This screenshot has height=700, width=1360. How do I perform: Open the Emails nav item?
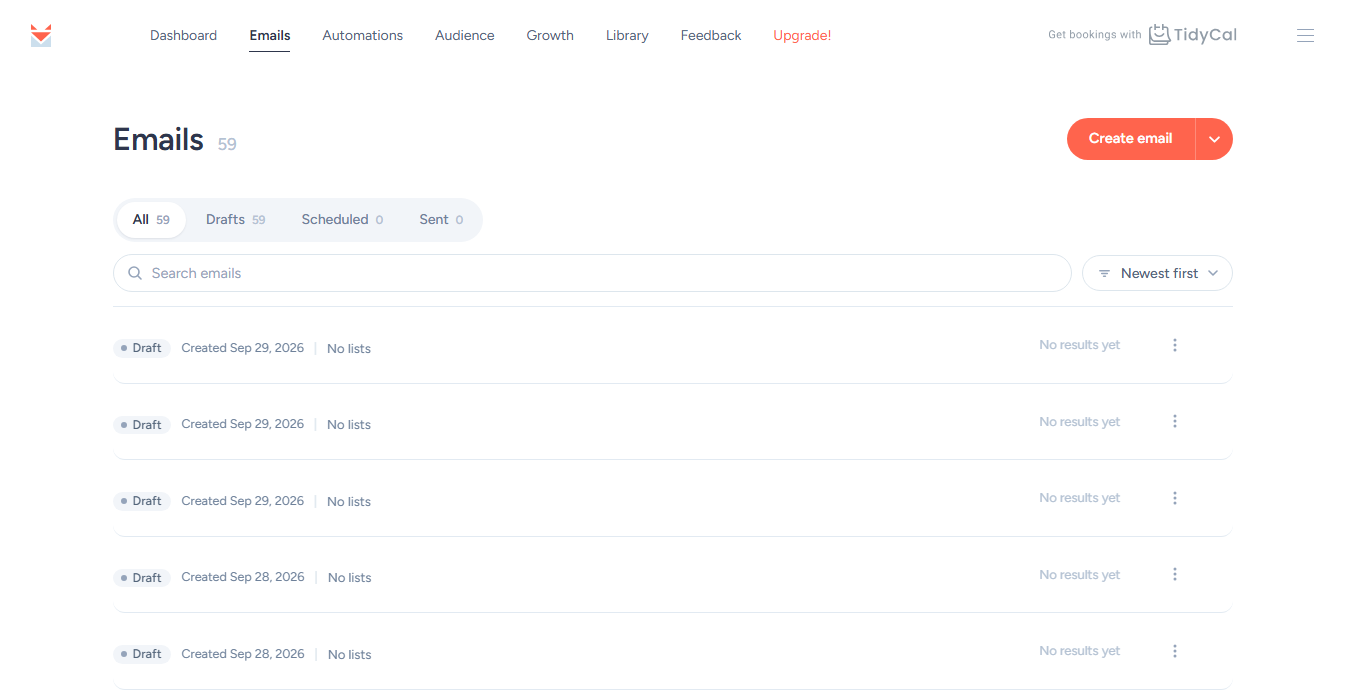pos(270,35)
